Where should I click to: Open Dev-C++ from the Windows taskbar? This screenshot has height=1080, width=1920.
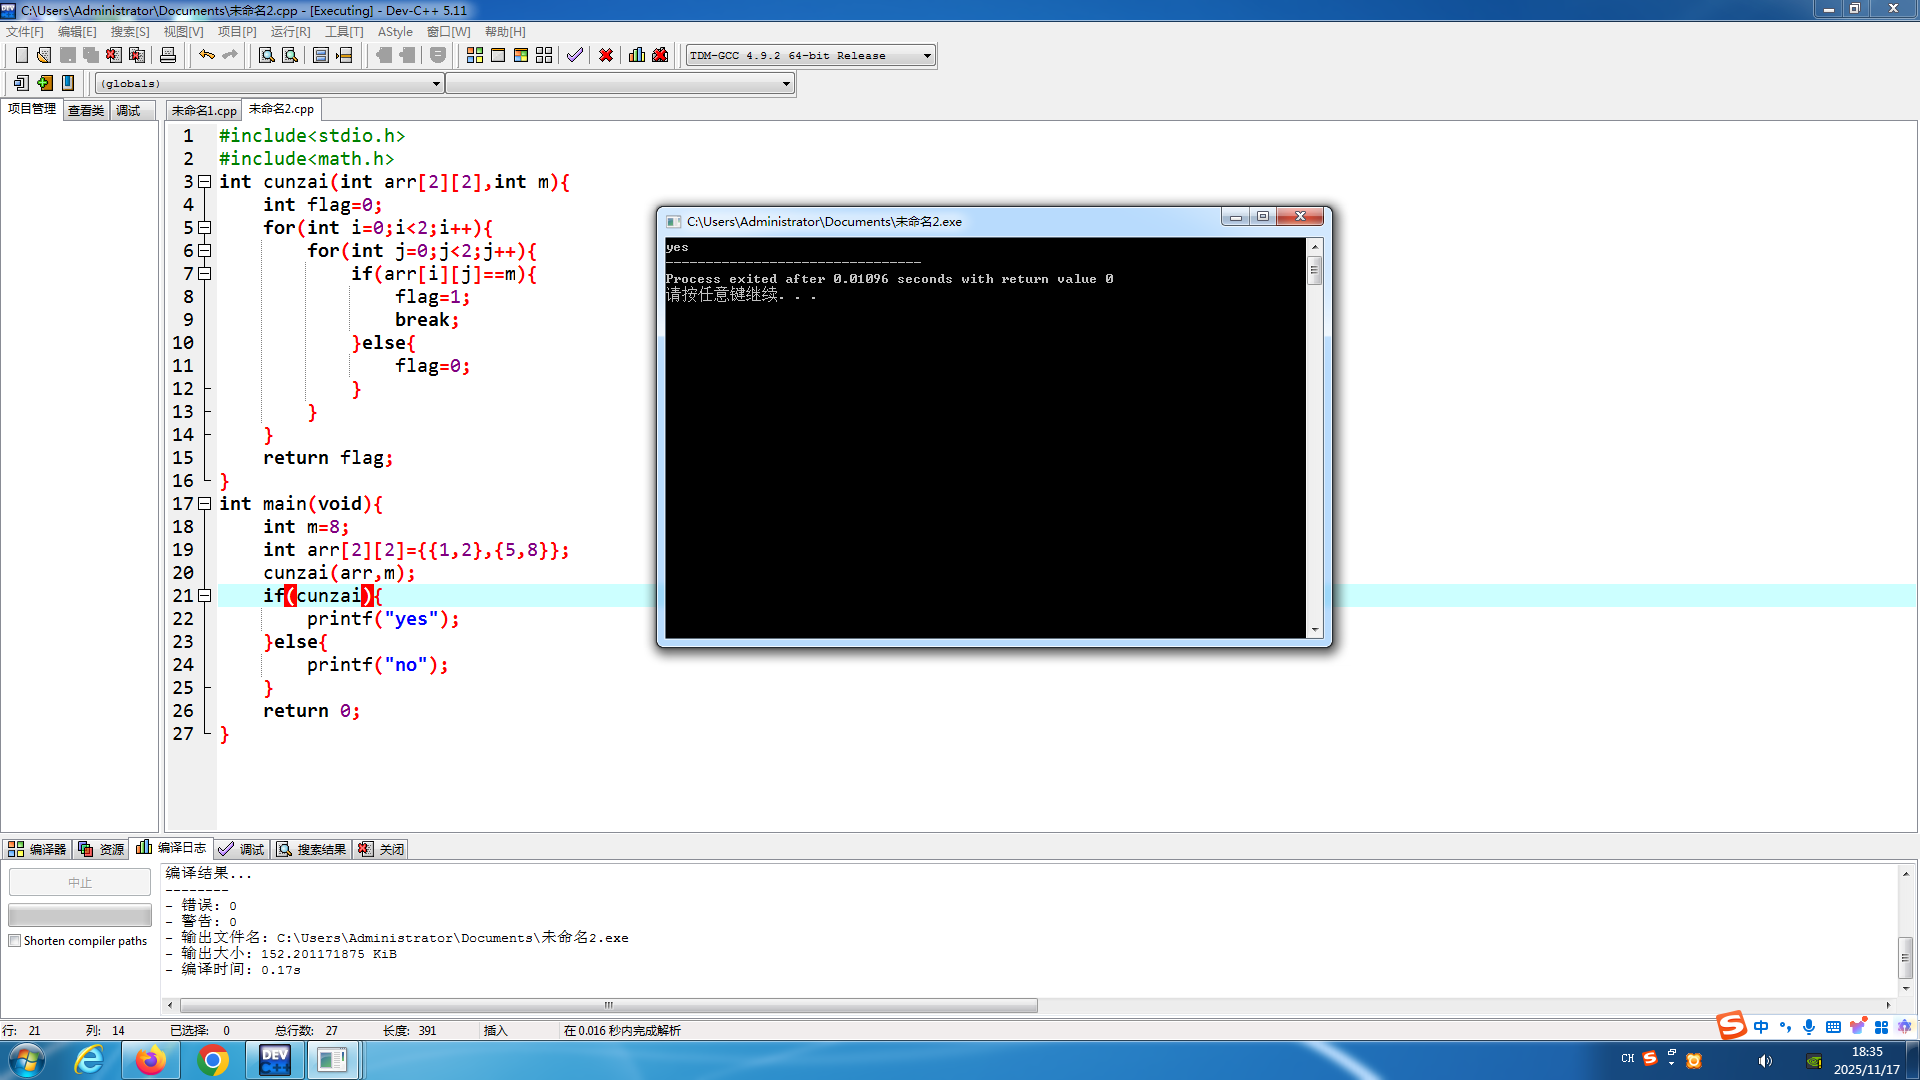[x=274, y=1060]
